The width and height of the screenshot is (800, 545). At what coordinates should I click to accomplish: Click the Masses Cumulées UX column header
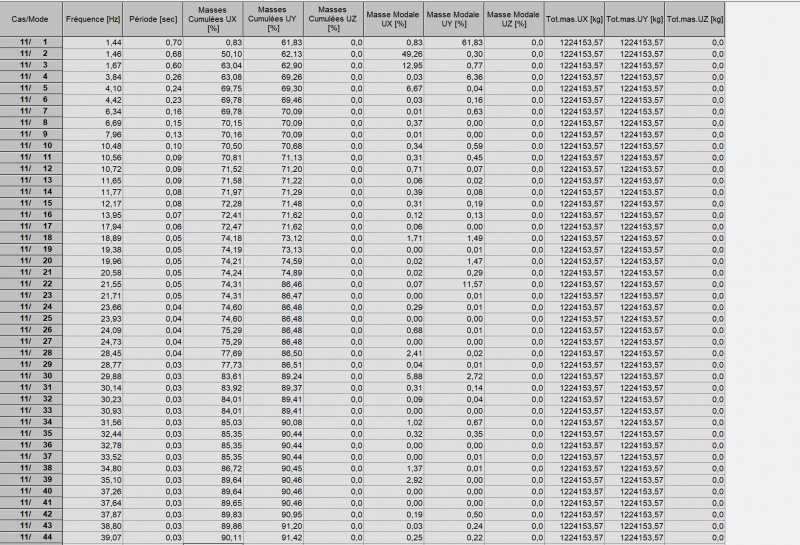213,19
